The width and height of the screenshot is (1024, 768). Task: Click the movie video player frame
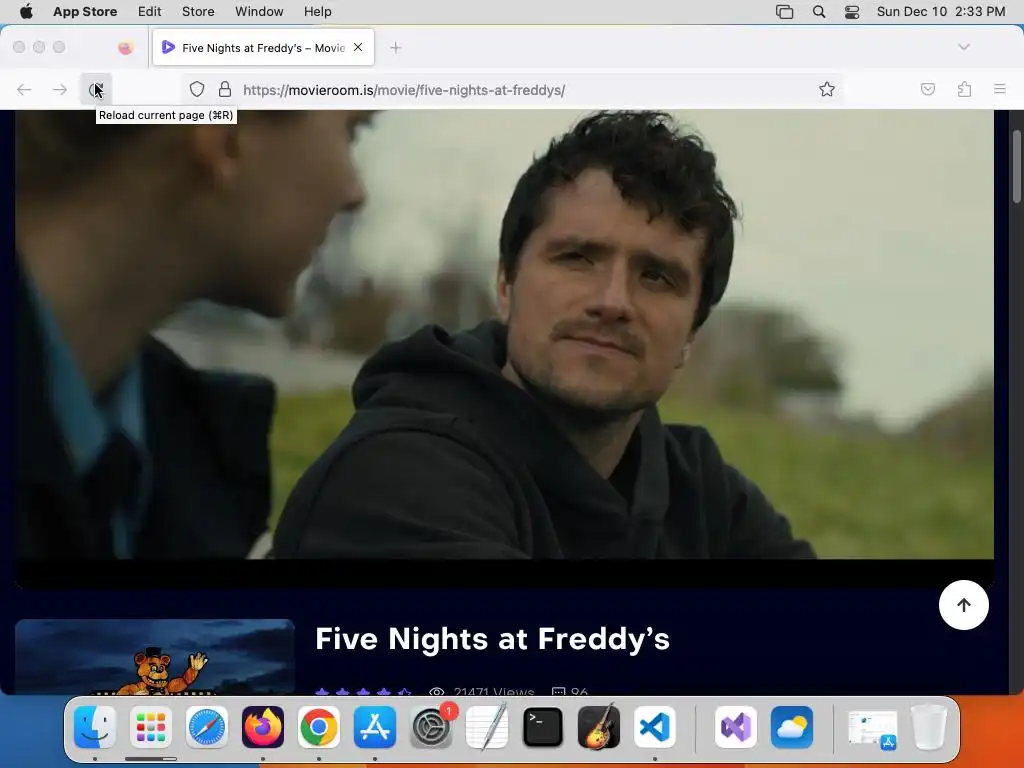coord(504,349)
